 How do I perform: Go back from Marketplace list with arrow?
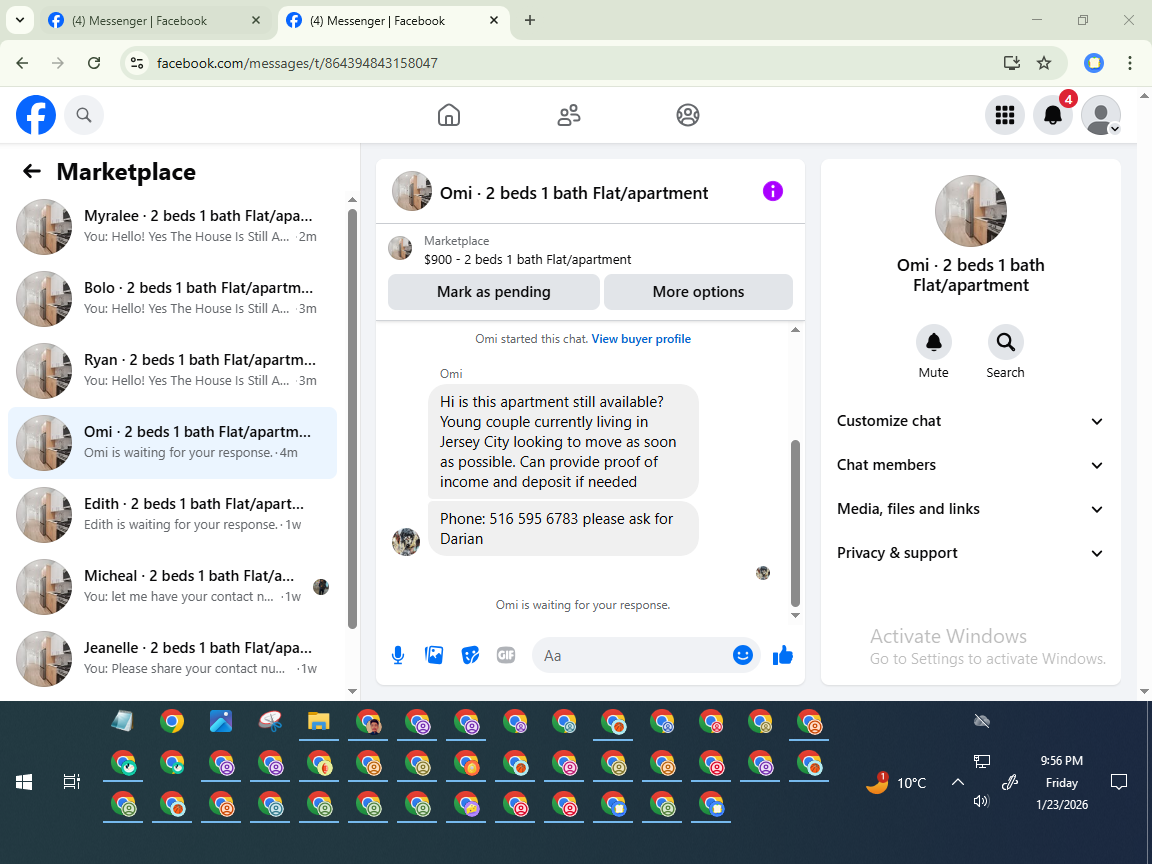(32, 172)
